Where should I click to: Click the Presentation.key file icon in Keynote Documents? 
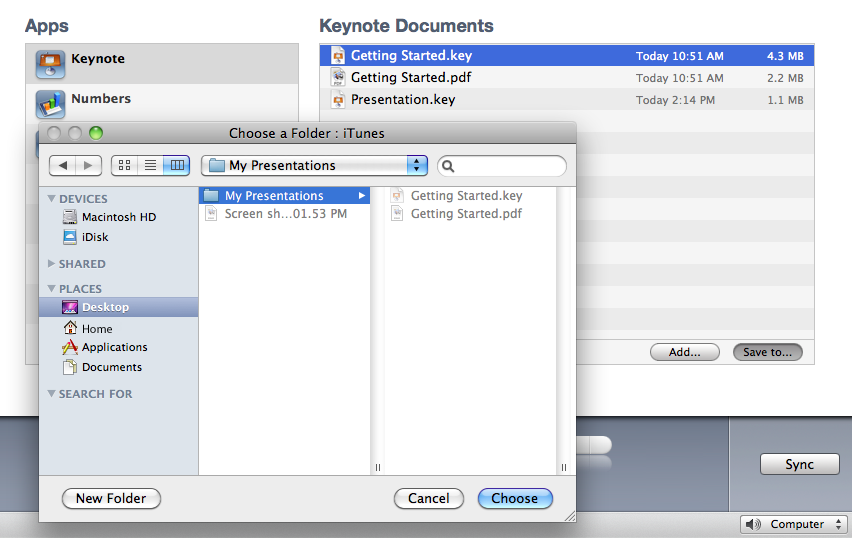point(338,99)
